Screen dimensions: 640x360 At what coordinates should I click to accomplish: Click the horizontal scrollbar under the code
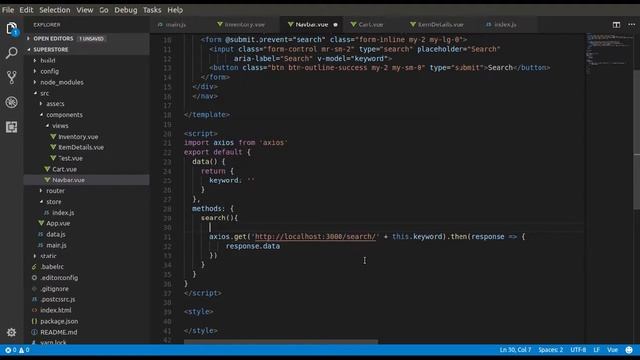[281, 342]
